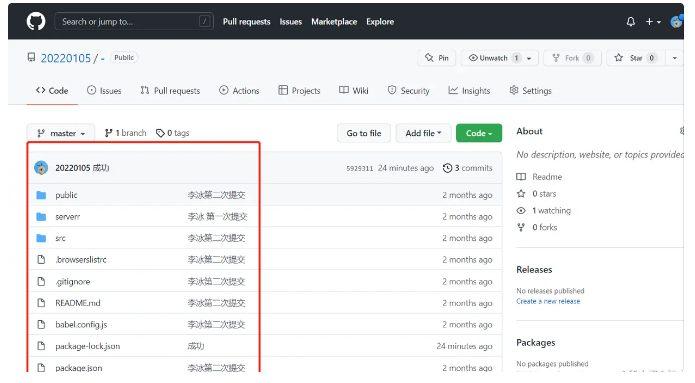The height and width of the screenshot is (383, 695).
Task: Follow Create a new release link
Action: 548,301
